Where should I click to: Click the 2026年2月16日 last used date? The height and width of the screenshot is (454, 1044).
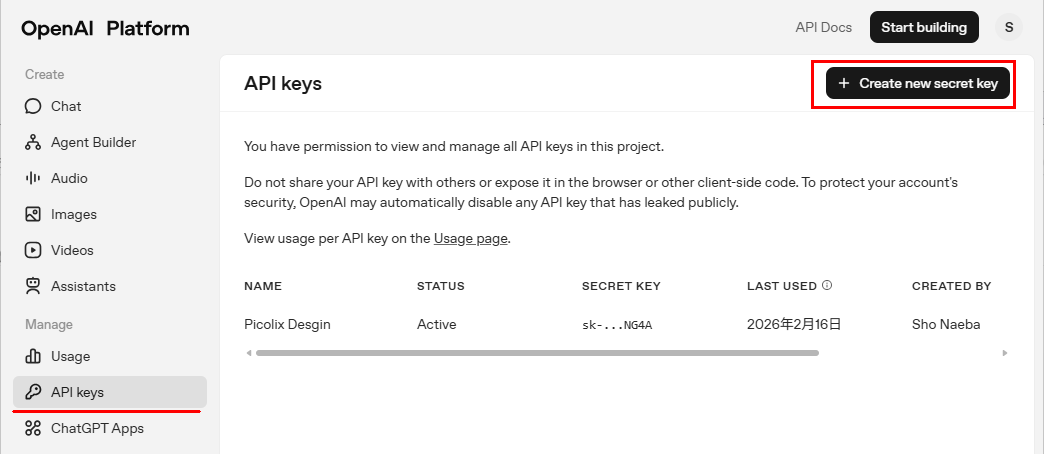tap(794, 325)
